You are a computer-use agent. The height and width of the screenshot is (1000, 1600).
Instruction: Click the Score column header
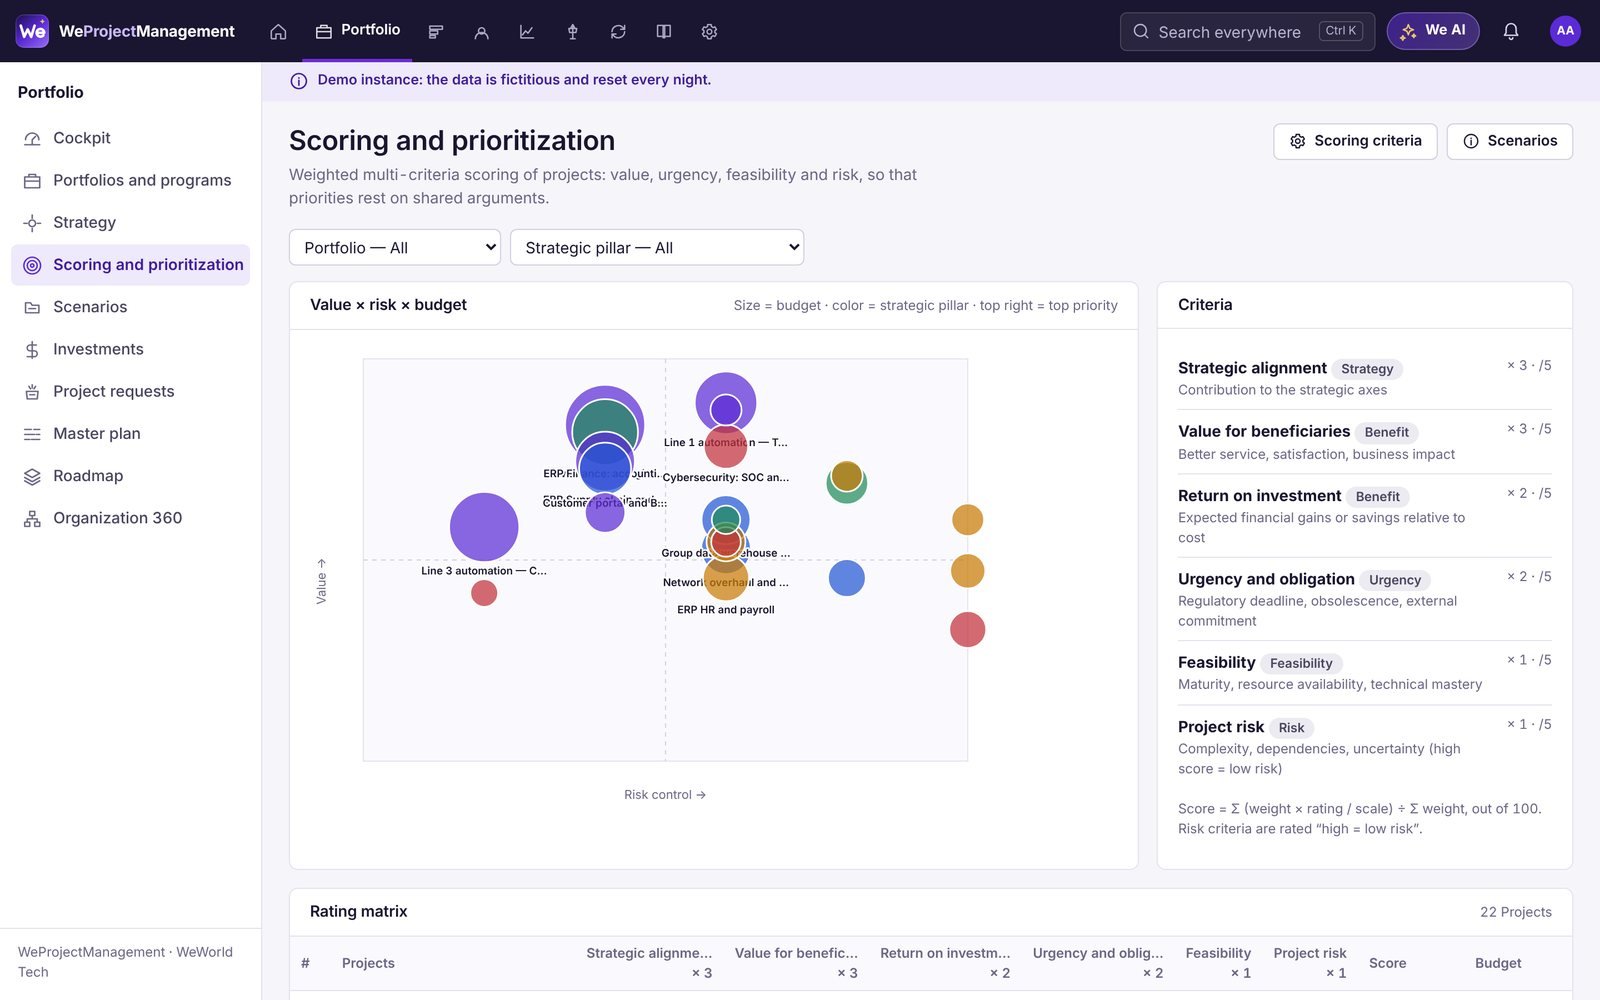click(x=1387, y=963)
